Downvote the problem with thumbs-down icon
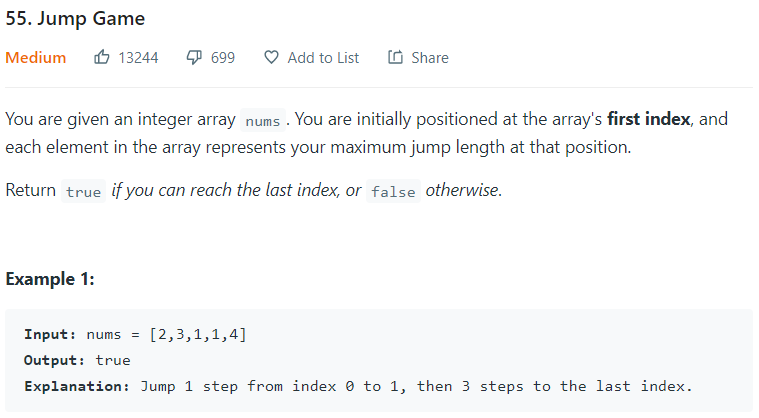 pyautogui.click(x=194, y=58)
